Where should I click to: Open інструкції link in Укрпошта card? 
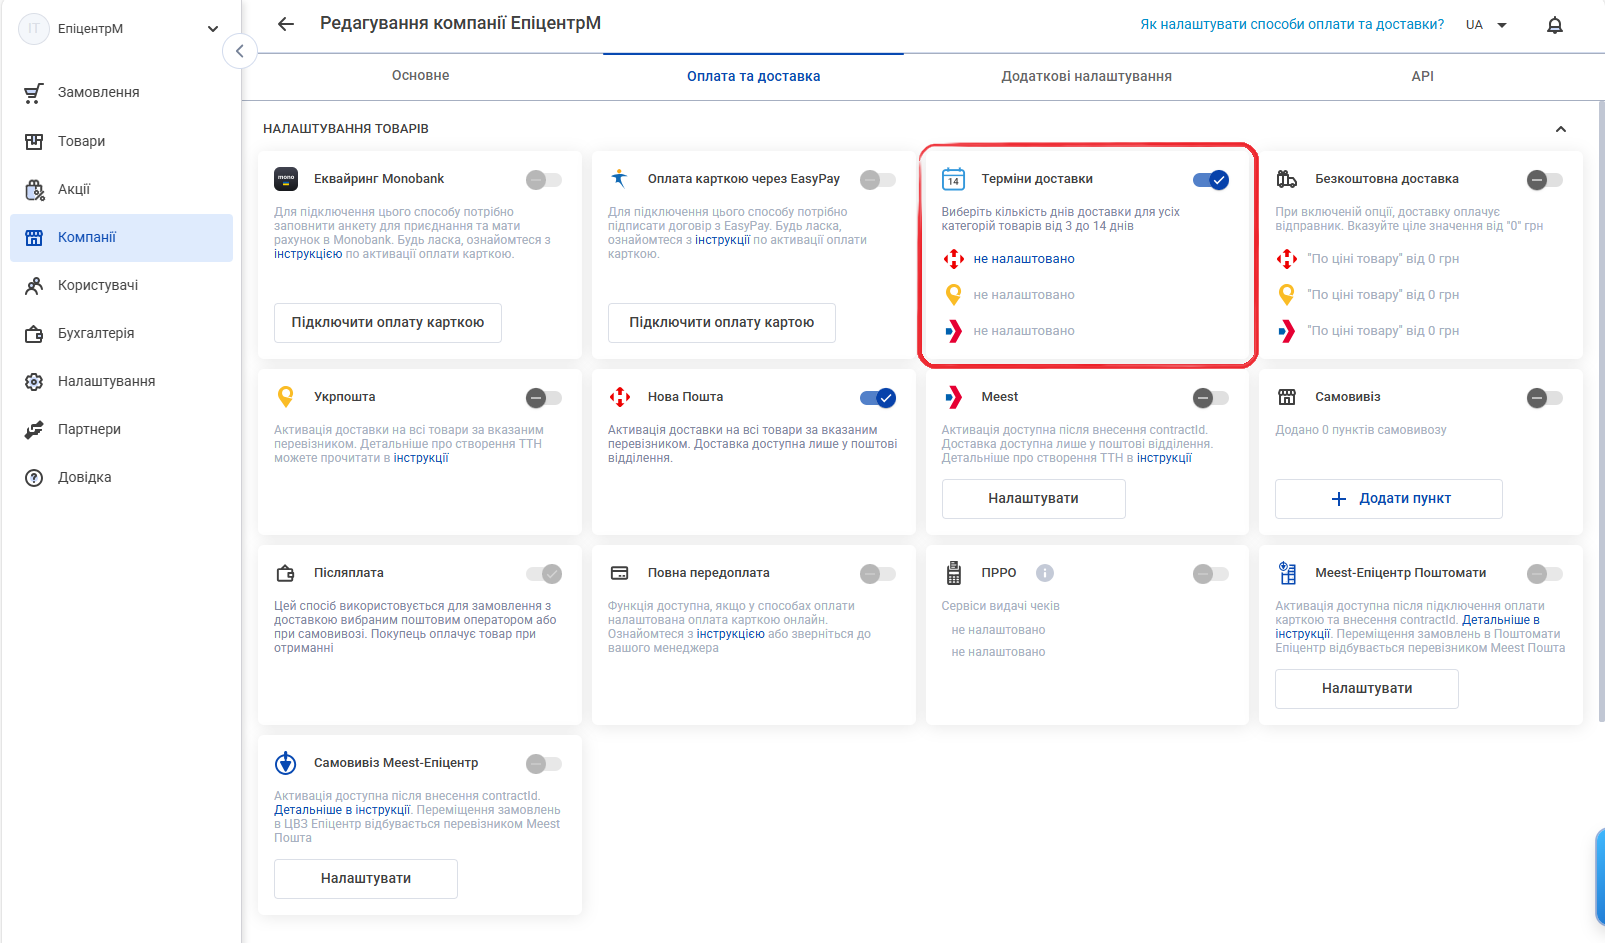(421, 458)
